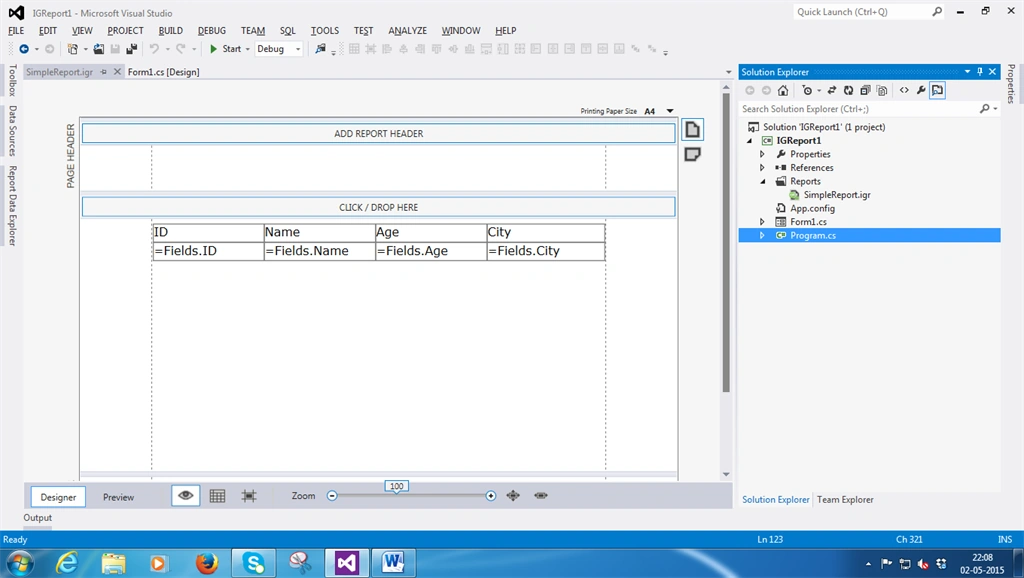Click the ADD REPORT HEADER button
This screenshot has width=1024, height=578.
[x=379, y=133]
